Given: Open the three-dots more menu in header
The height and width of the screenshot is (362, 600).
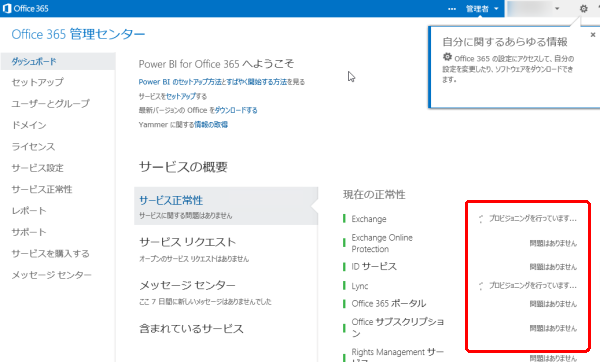Looking at the screenshot, I should (452, 9).
